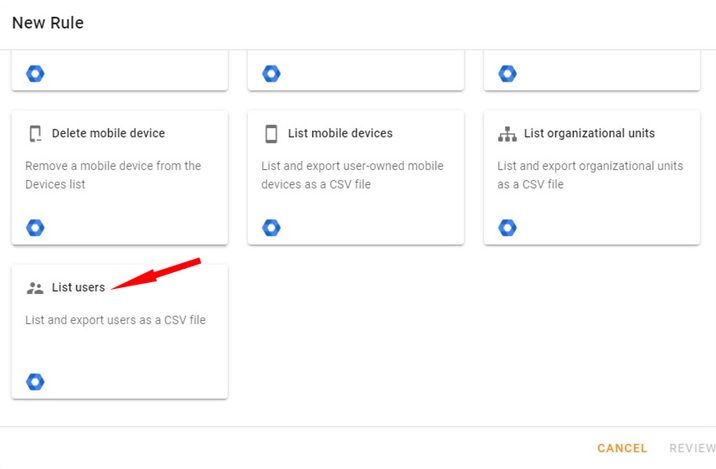The image size is (716, 469).
Task: Select the Delete mobile device title
Action: coord(108,133)
